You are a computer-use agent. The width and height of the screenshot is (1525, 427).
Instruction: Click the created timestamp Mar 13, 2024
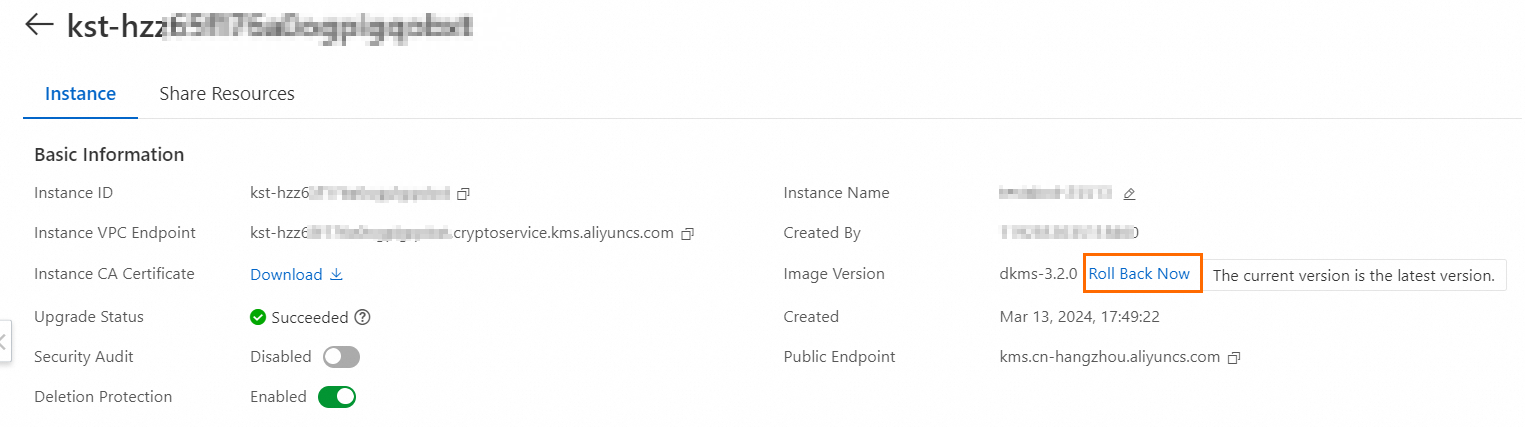[1079, 317]
